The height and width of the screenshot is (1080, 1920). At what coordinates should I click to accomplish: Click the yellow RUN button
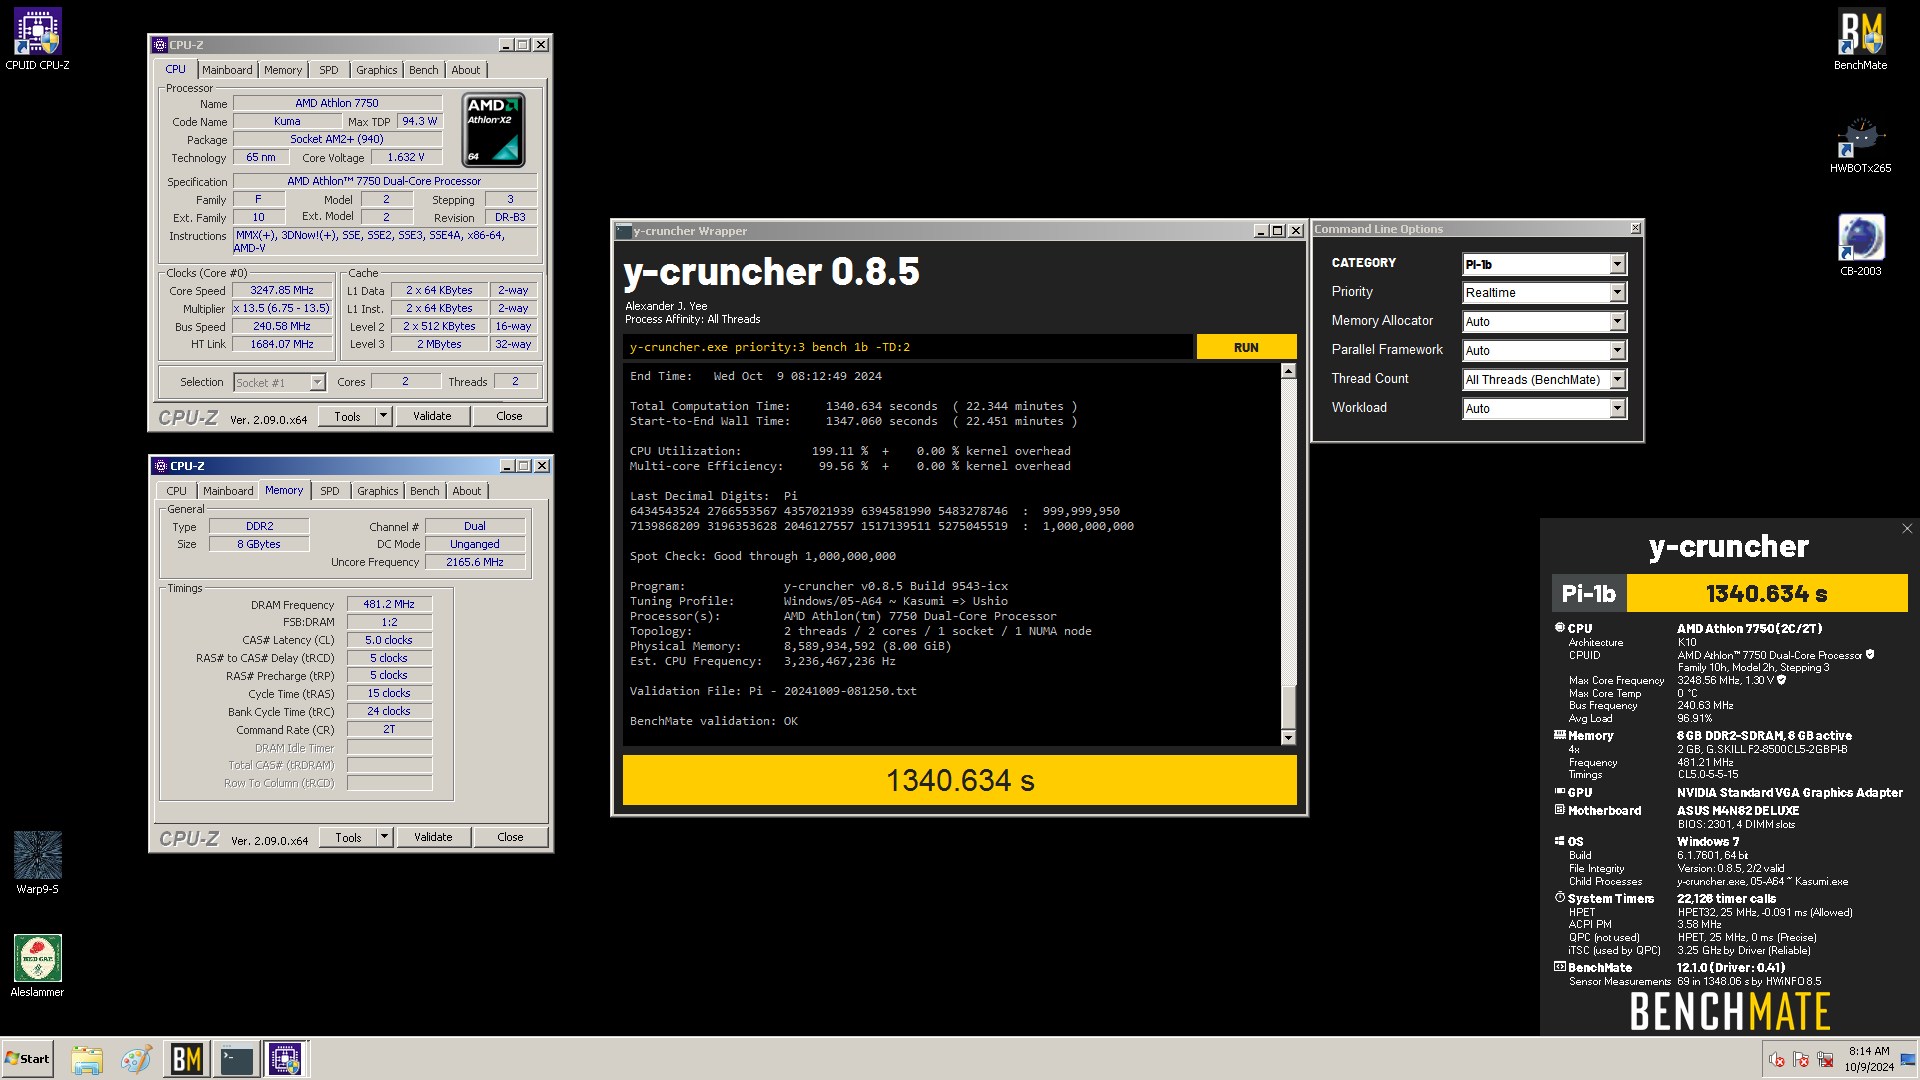tap(1246, 348)
